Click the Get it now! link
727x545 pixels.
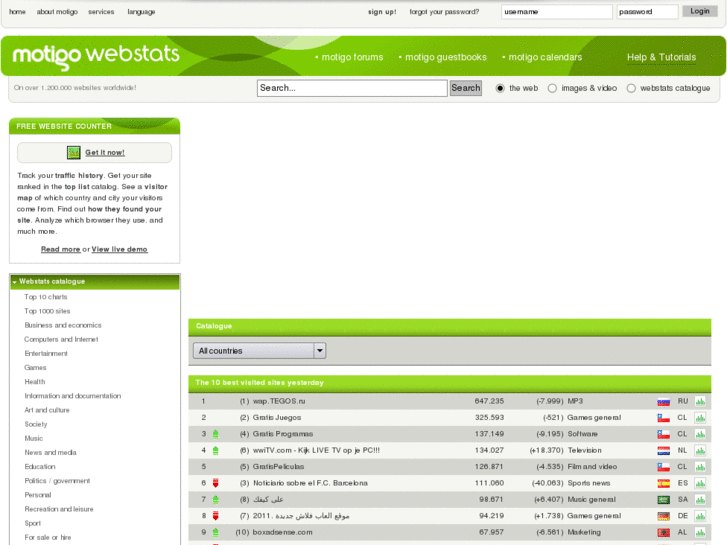105,153
